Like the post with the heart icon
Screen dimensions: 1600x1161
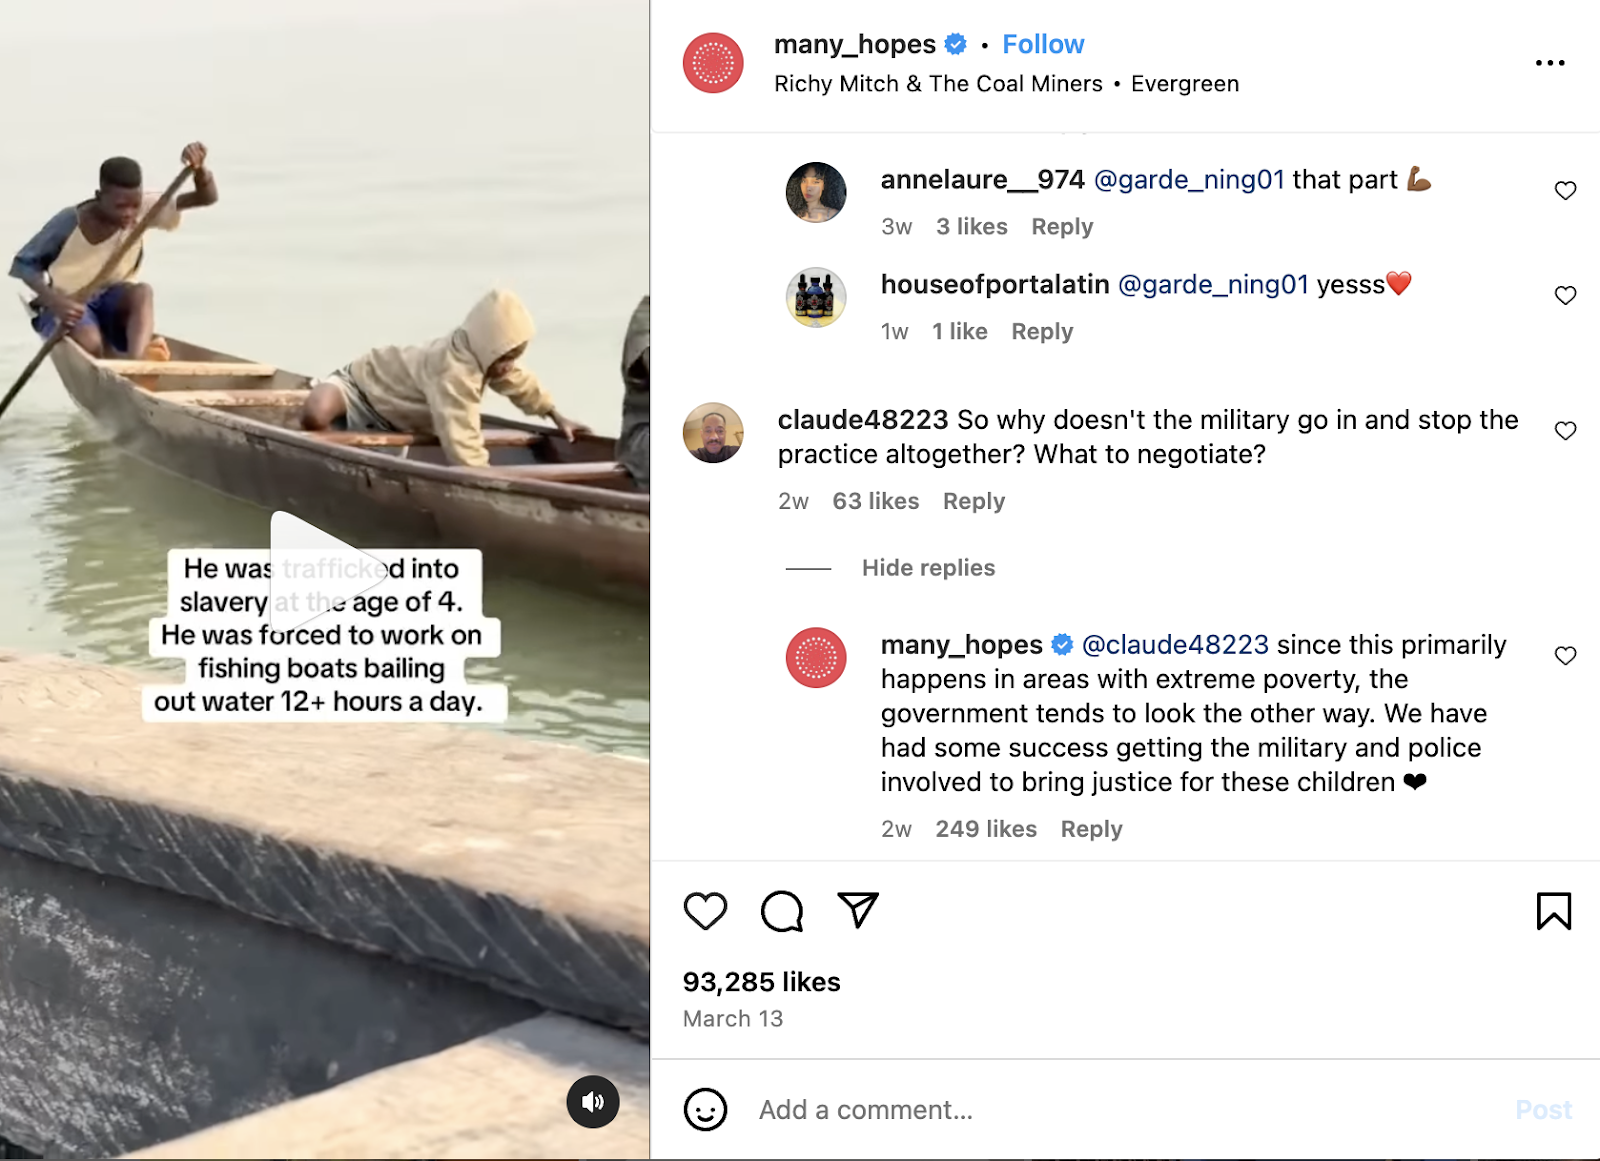click(x=705, y=911)
